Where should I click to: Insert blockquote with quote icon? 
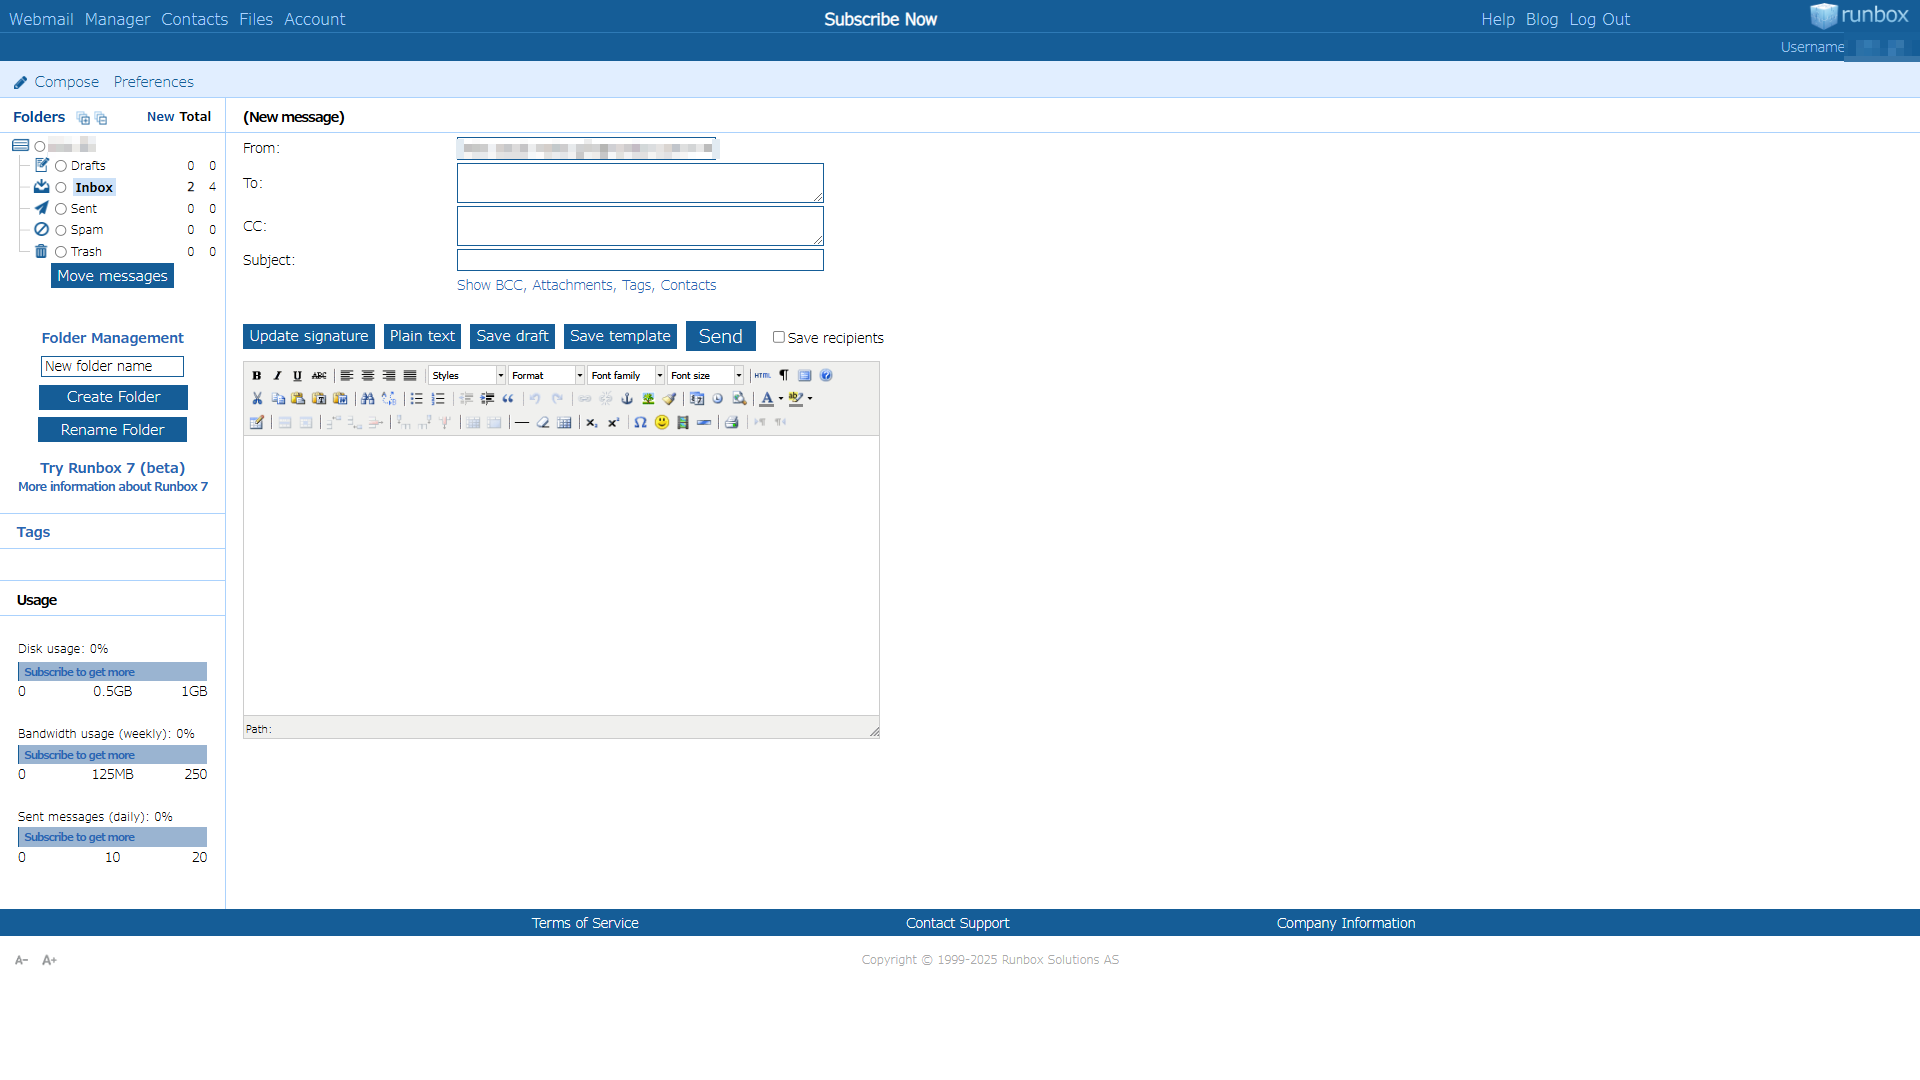click(x=508, y=399)
